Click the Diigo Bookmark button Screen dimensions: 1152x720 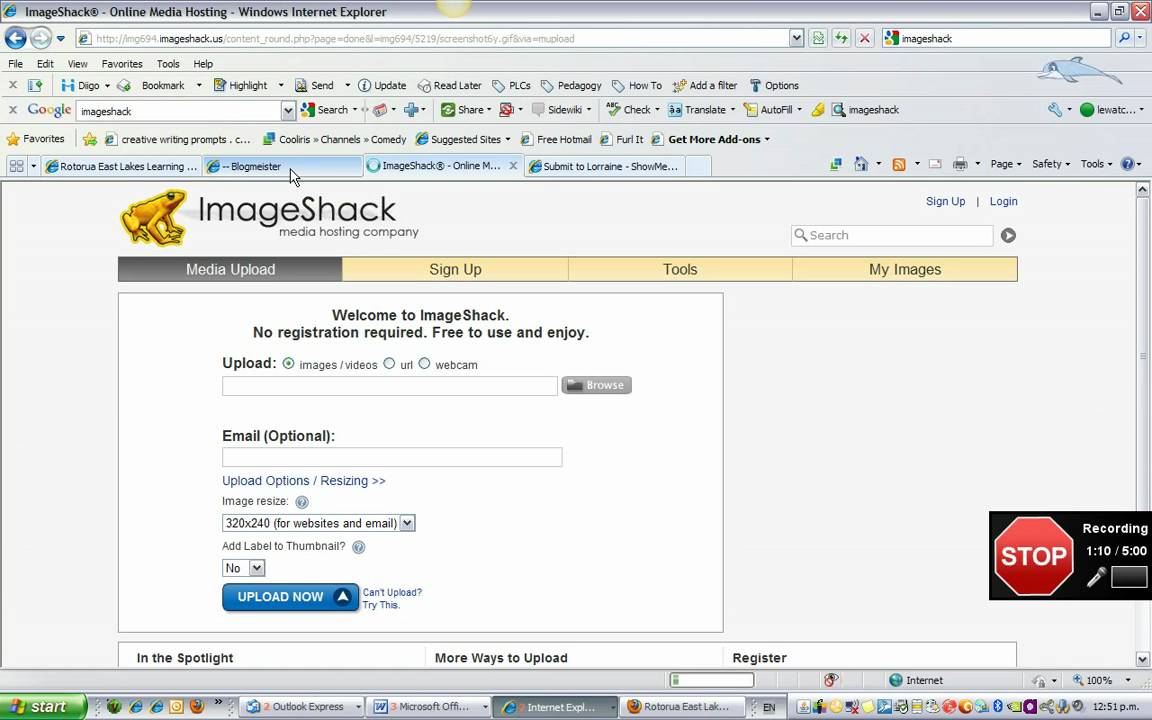coord(162,85)
